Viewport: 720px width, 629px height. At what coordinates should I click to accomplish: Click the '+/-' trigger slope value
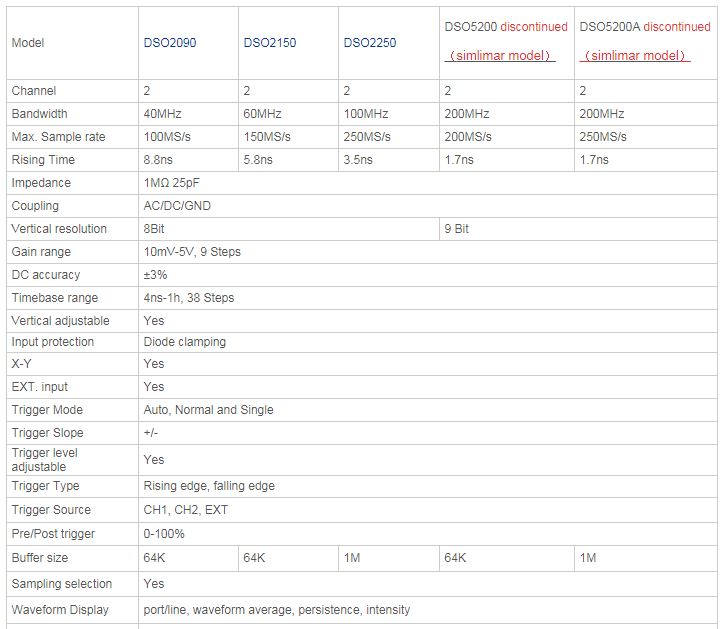pyautogui.click(x=151, y=432)
